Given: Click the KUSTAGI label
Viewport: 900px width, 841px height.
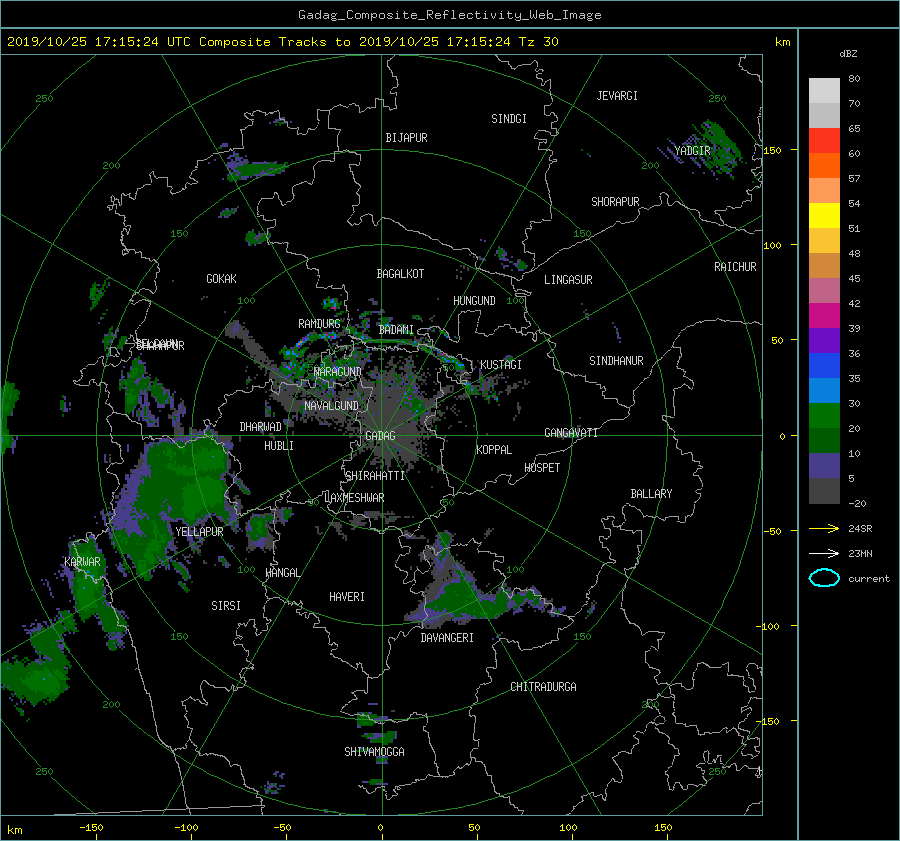Looking at the screenshot, I should (501, 365).
